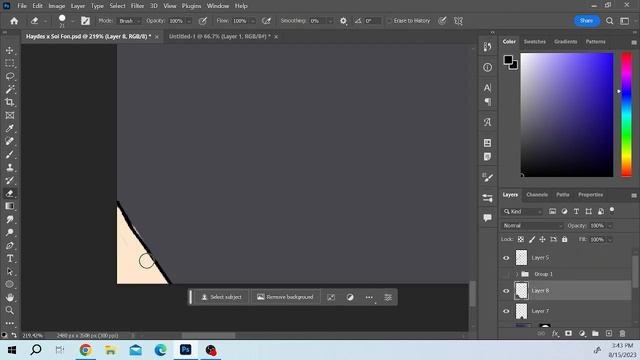Image resolution: width=640 pixels, height=360 pixels.
Task: Create a new group folder icon
Action: pyautogui.click(x=595, y=333)
